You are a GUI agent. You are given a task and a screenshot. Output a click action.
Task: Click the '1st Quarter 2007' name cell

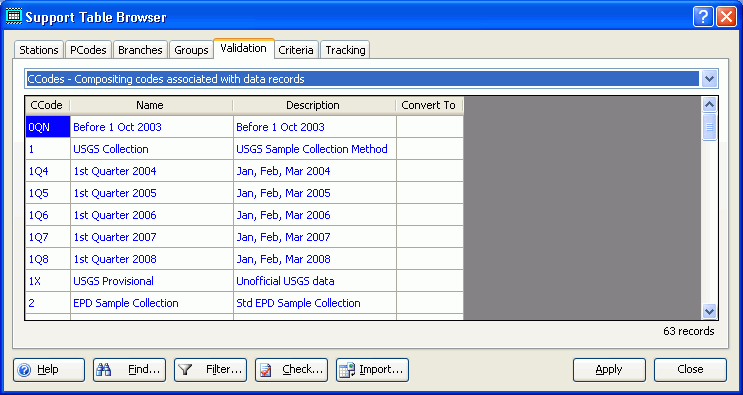[152, 237]
